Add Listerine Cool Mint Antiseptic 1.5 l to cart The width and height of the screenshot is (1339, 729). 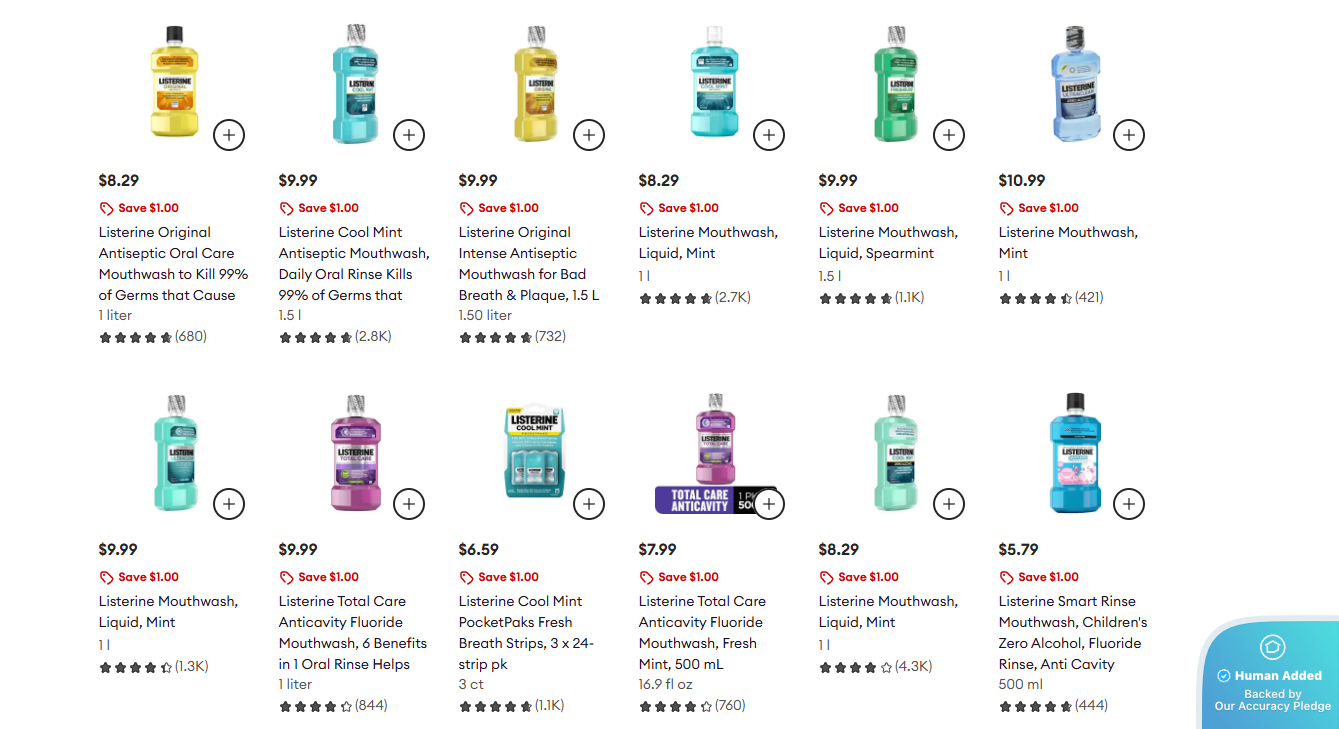(409, 134)
